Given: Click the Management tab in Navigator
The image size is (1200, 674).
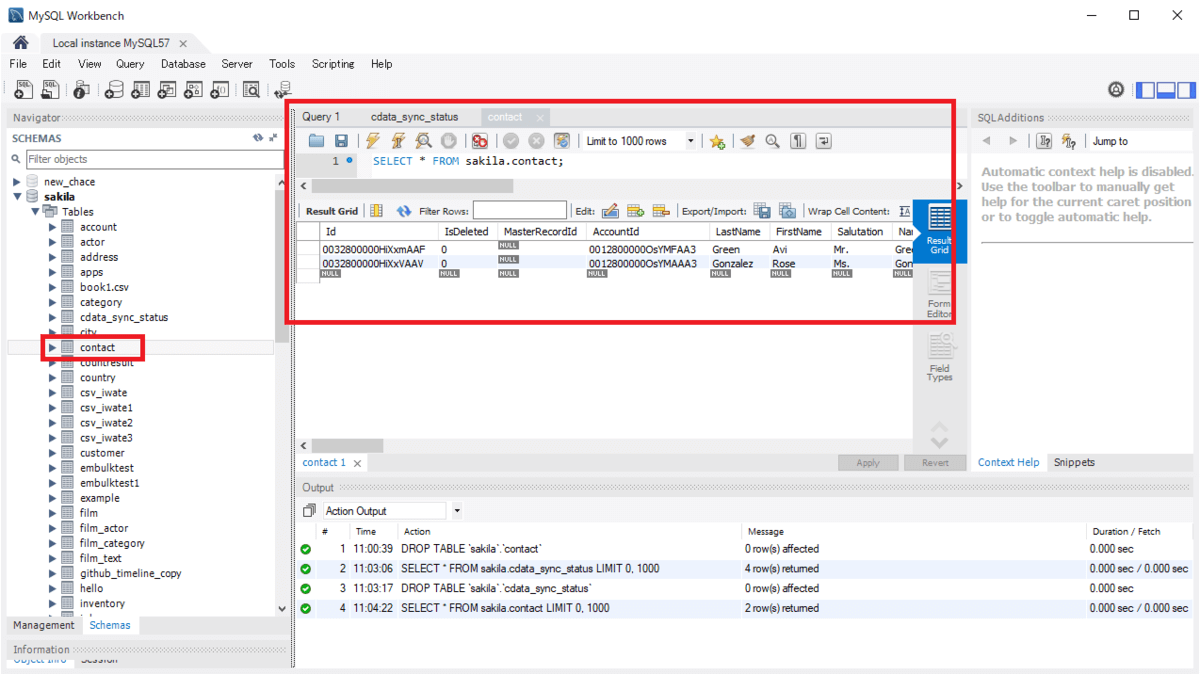Looking at the screenshot, I should 43,625.
